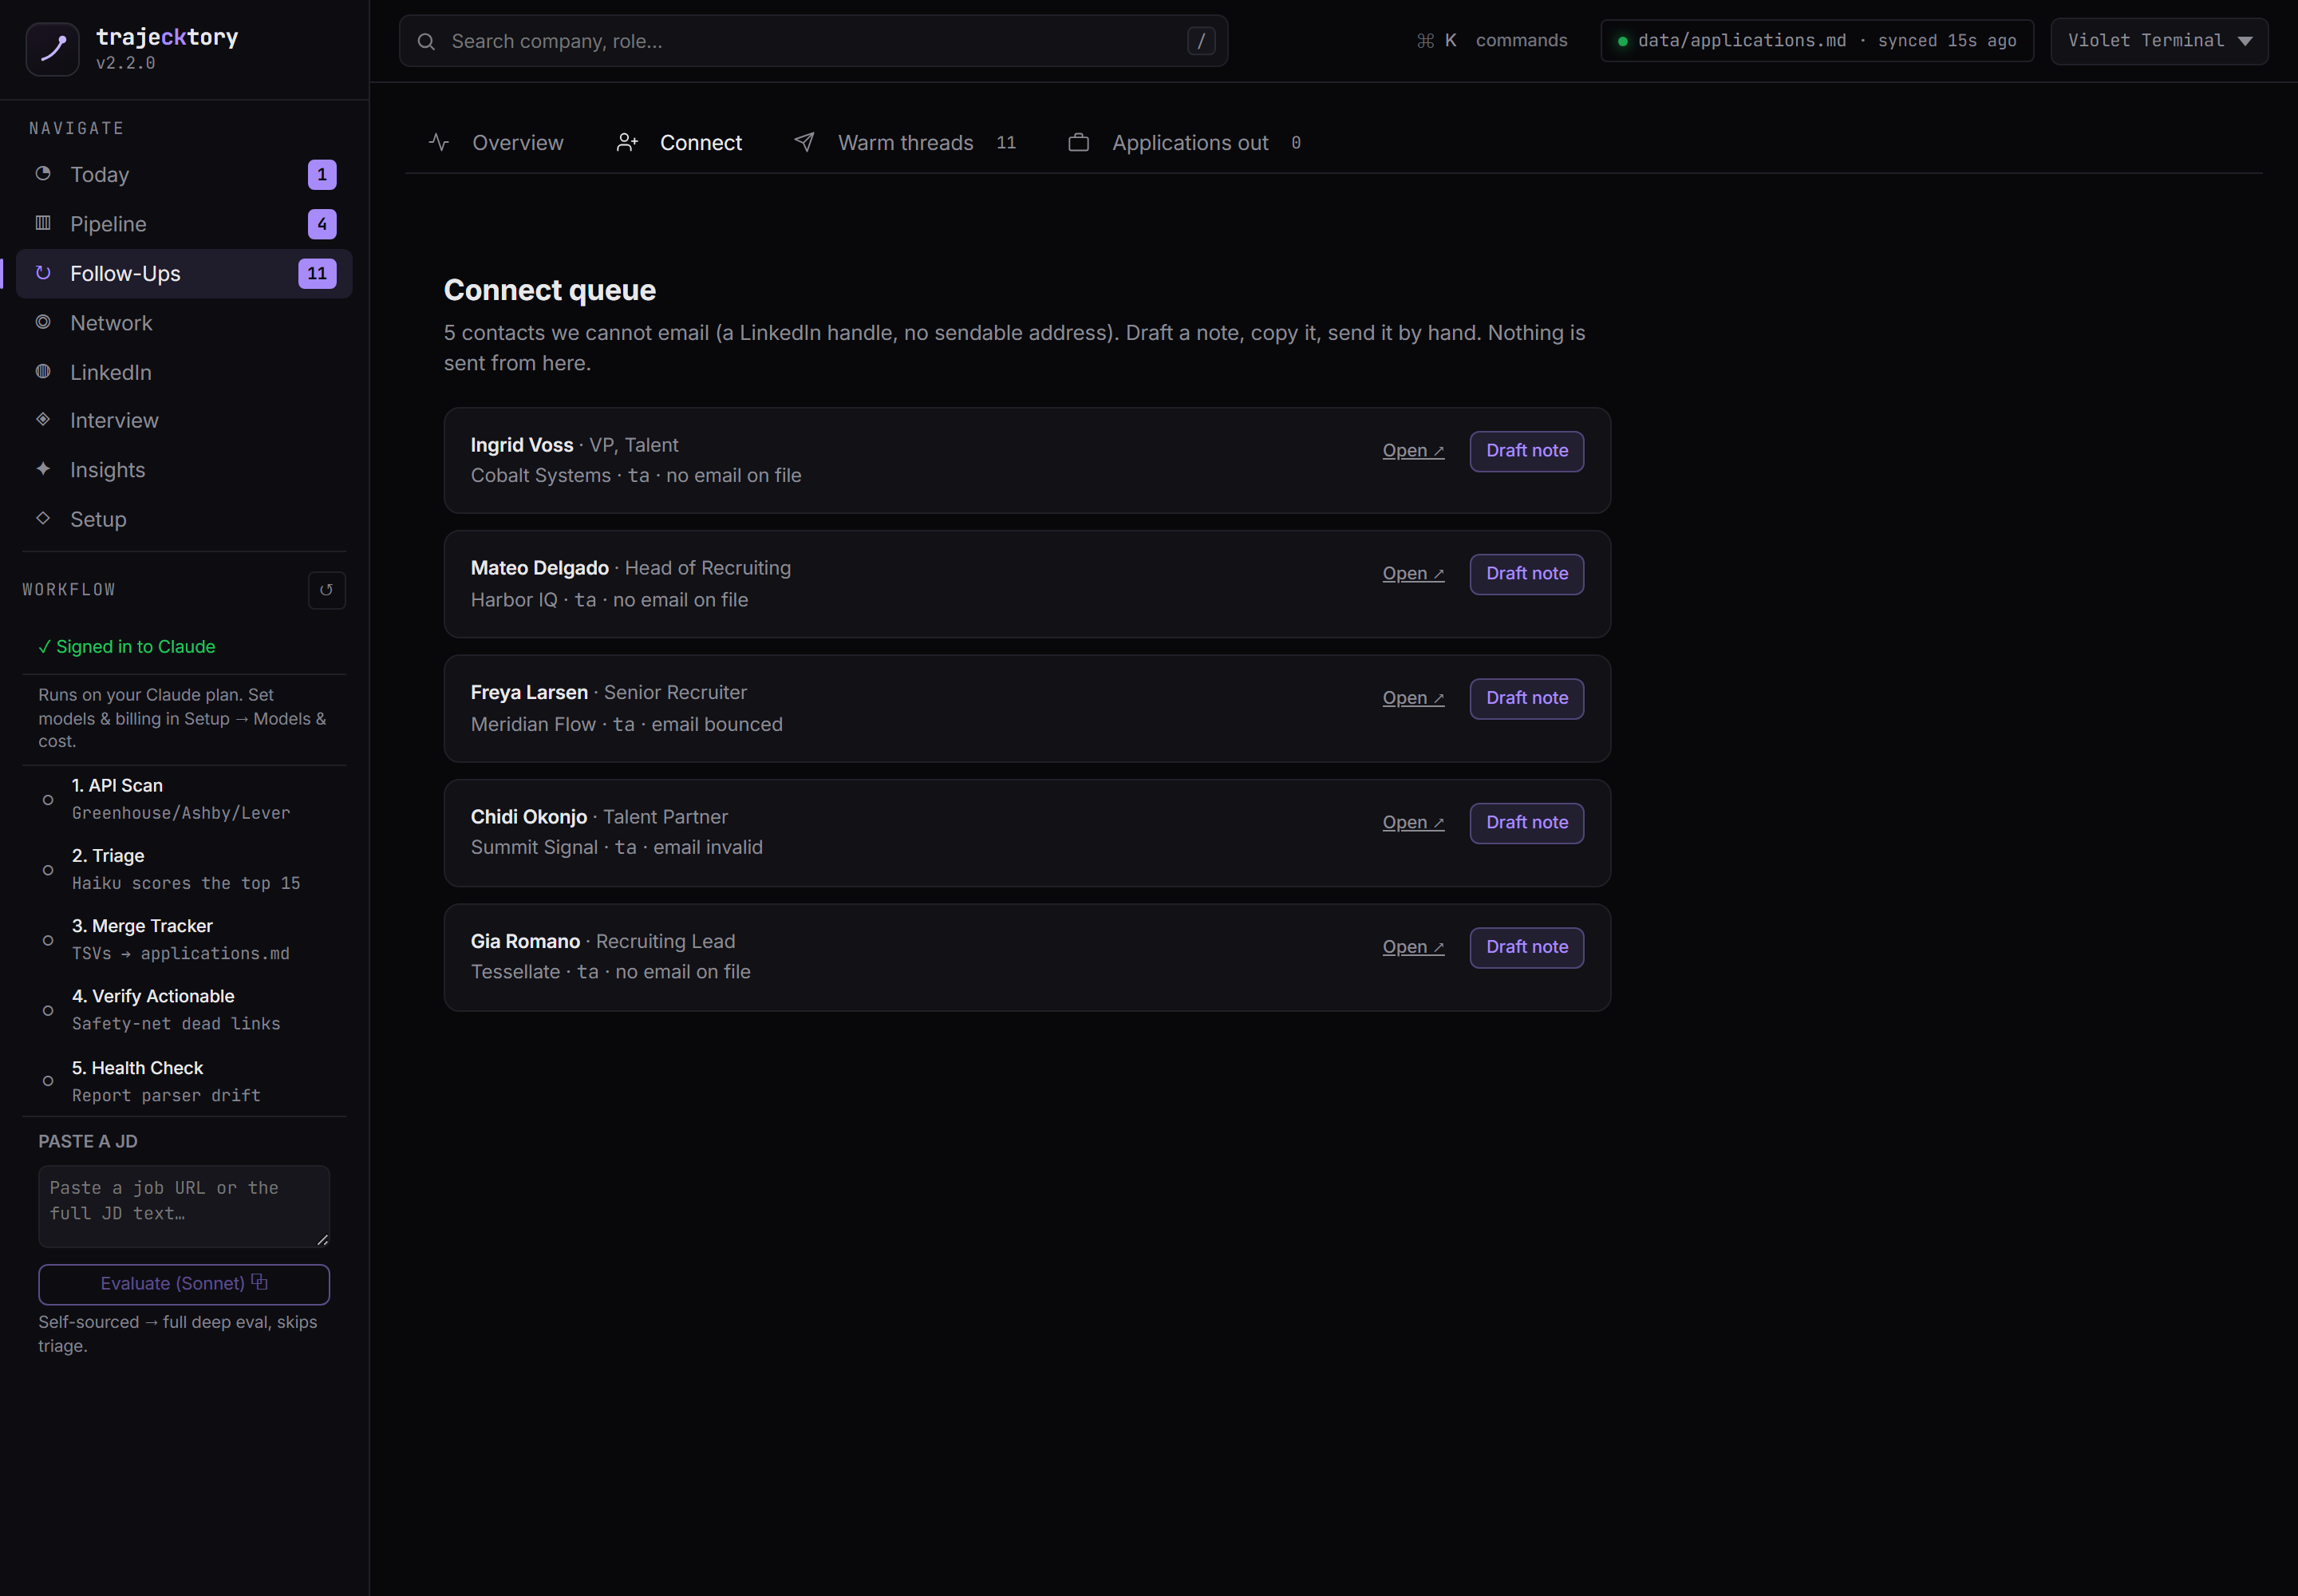
Task: Click the Paste a JD text area
Action: point(184,1206)
